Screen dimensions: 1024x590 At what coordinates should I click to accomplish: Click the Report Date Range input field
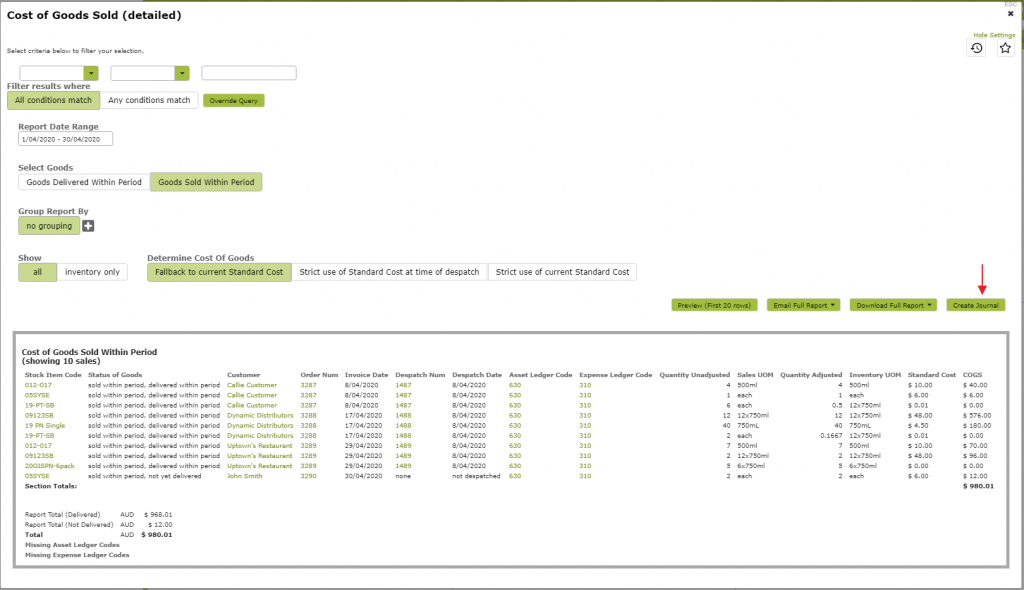click(x=64, y=139)
